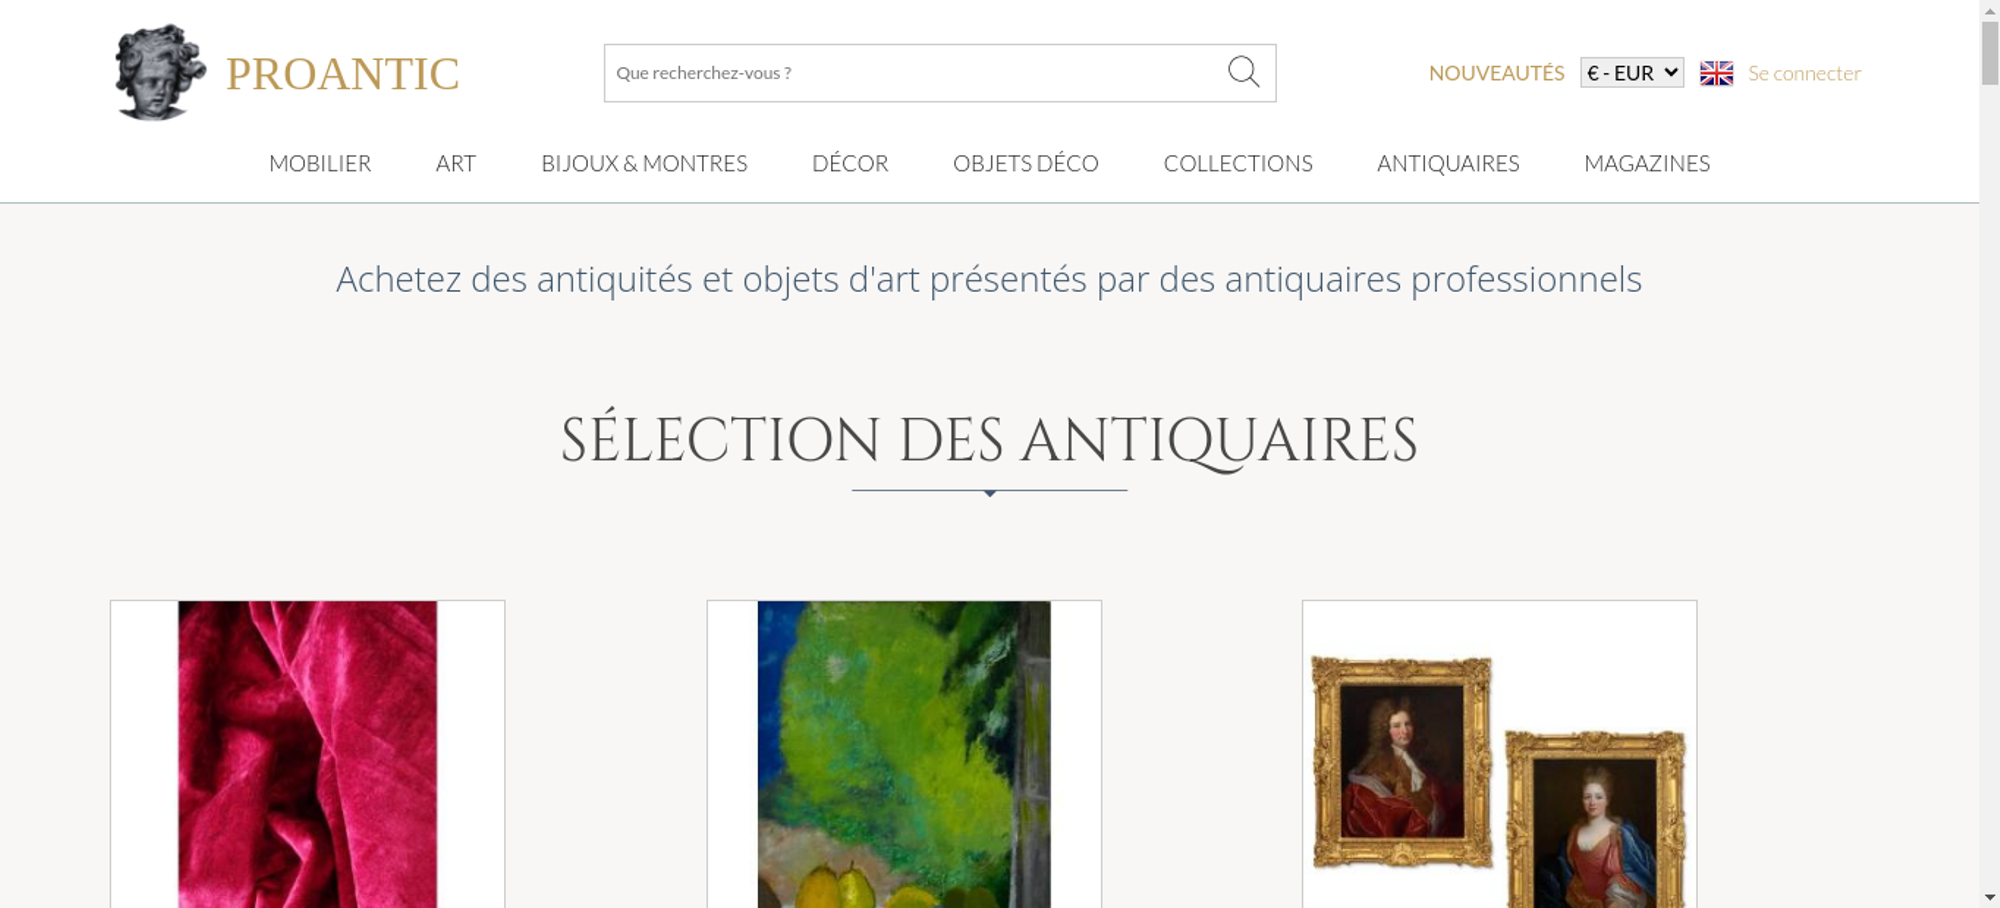2000x908 pixels.
Task: Switch language via the UK flag icon
Action: tap(1716, 73)
